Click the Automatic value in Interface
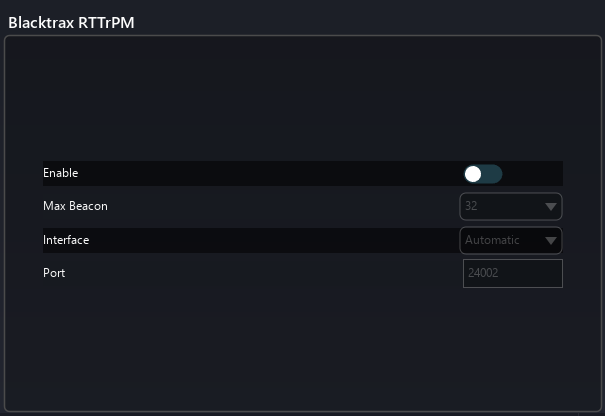This screenshot has height=416, width=605. [x=492, y=240]
